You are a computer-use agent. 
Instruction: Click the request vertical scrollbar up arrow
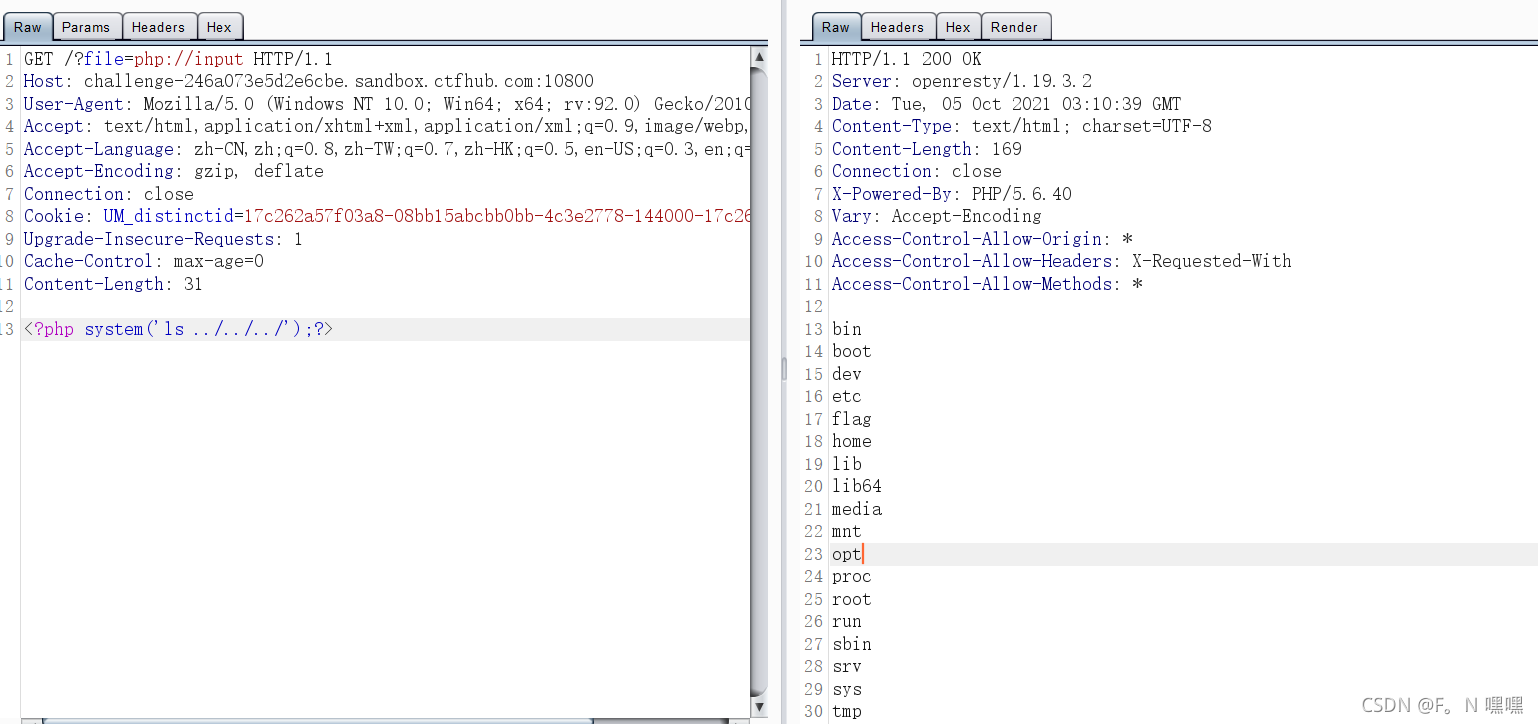click(759, 57)
